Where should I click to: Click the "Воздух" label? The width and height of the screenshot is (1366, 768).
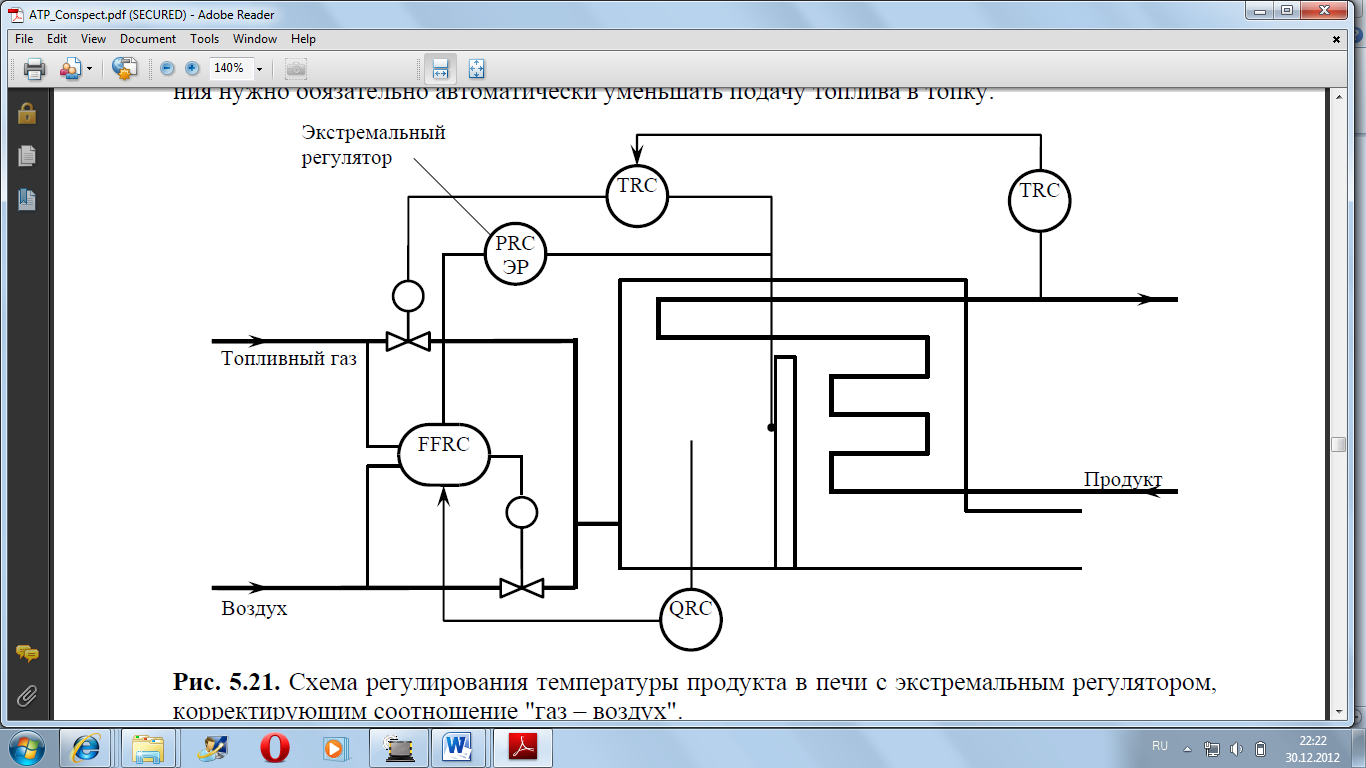coord(254,608)
